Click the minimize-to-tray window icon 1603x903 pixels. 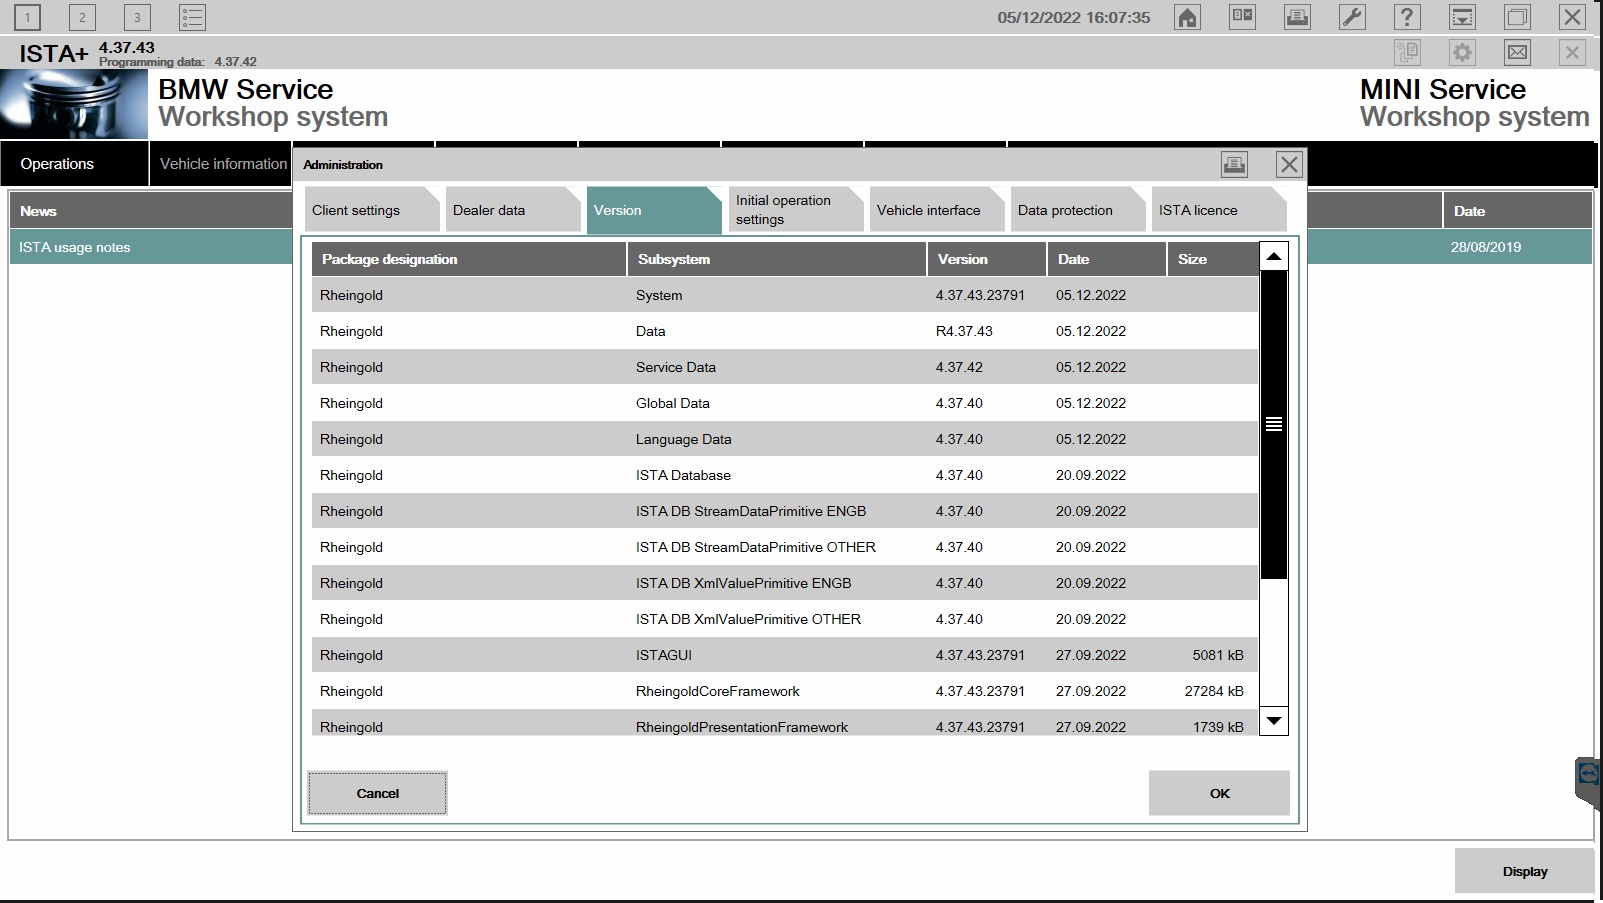[1462, 17]
